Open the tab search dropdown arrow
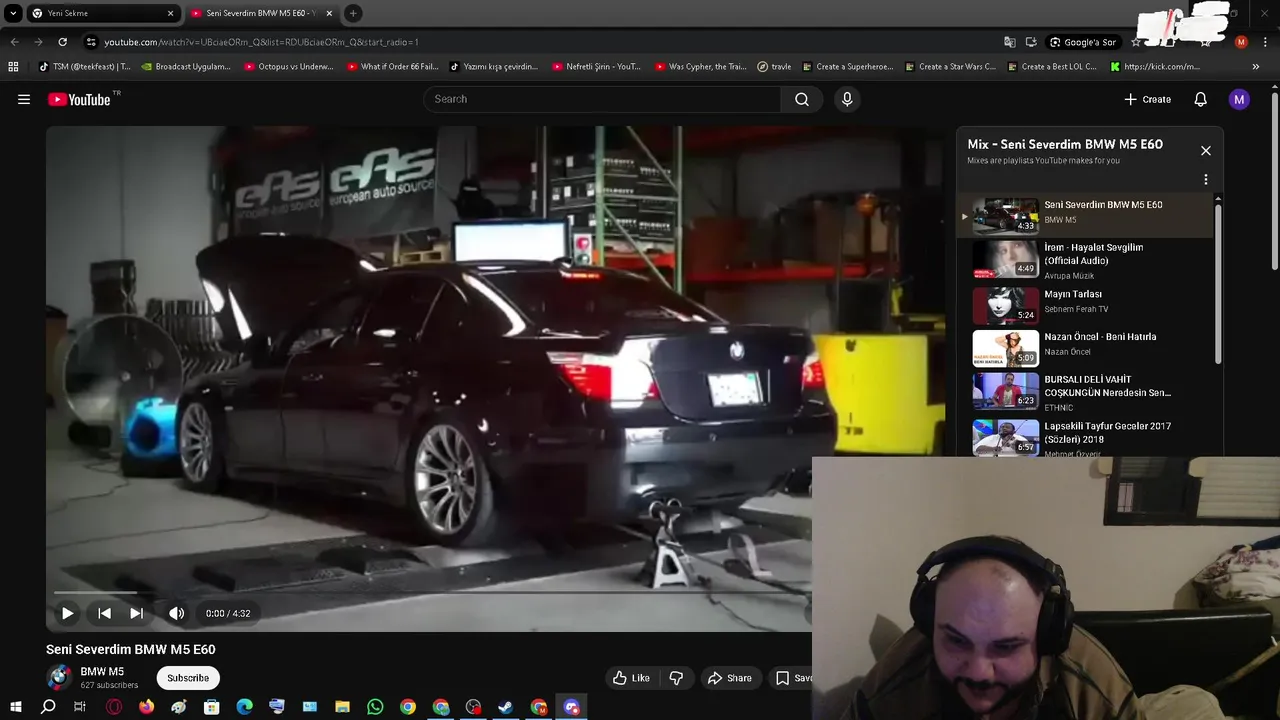 (x=13, y=13)
